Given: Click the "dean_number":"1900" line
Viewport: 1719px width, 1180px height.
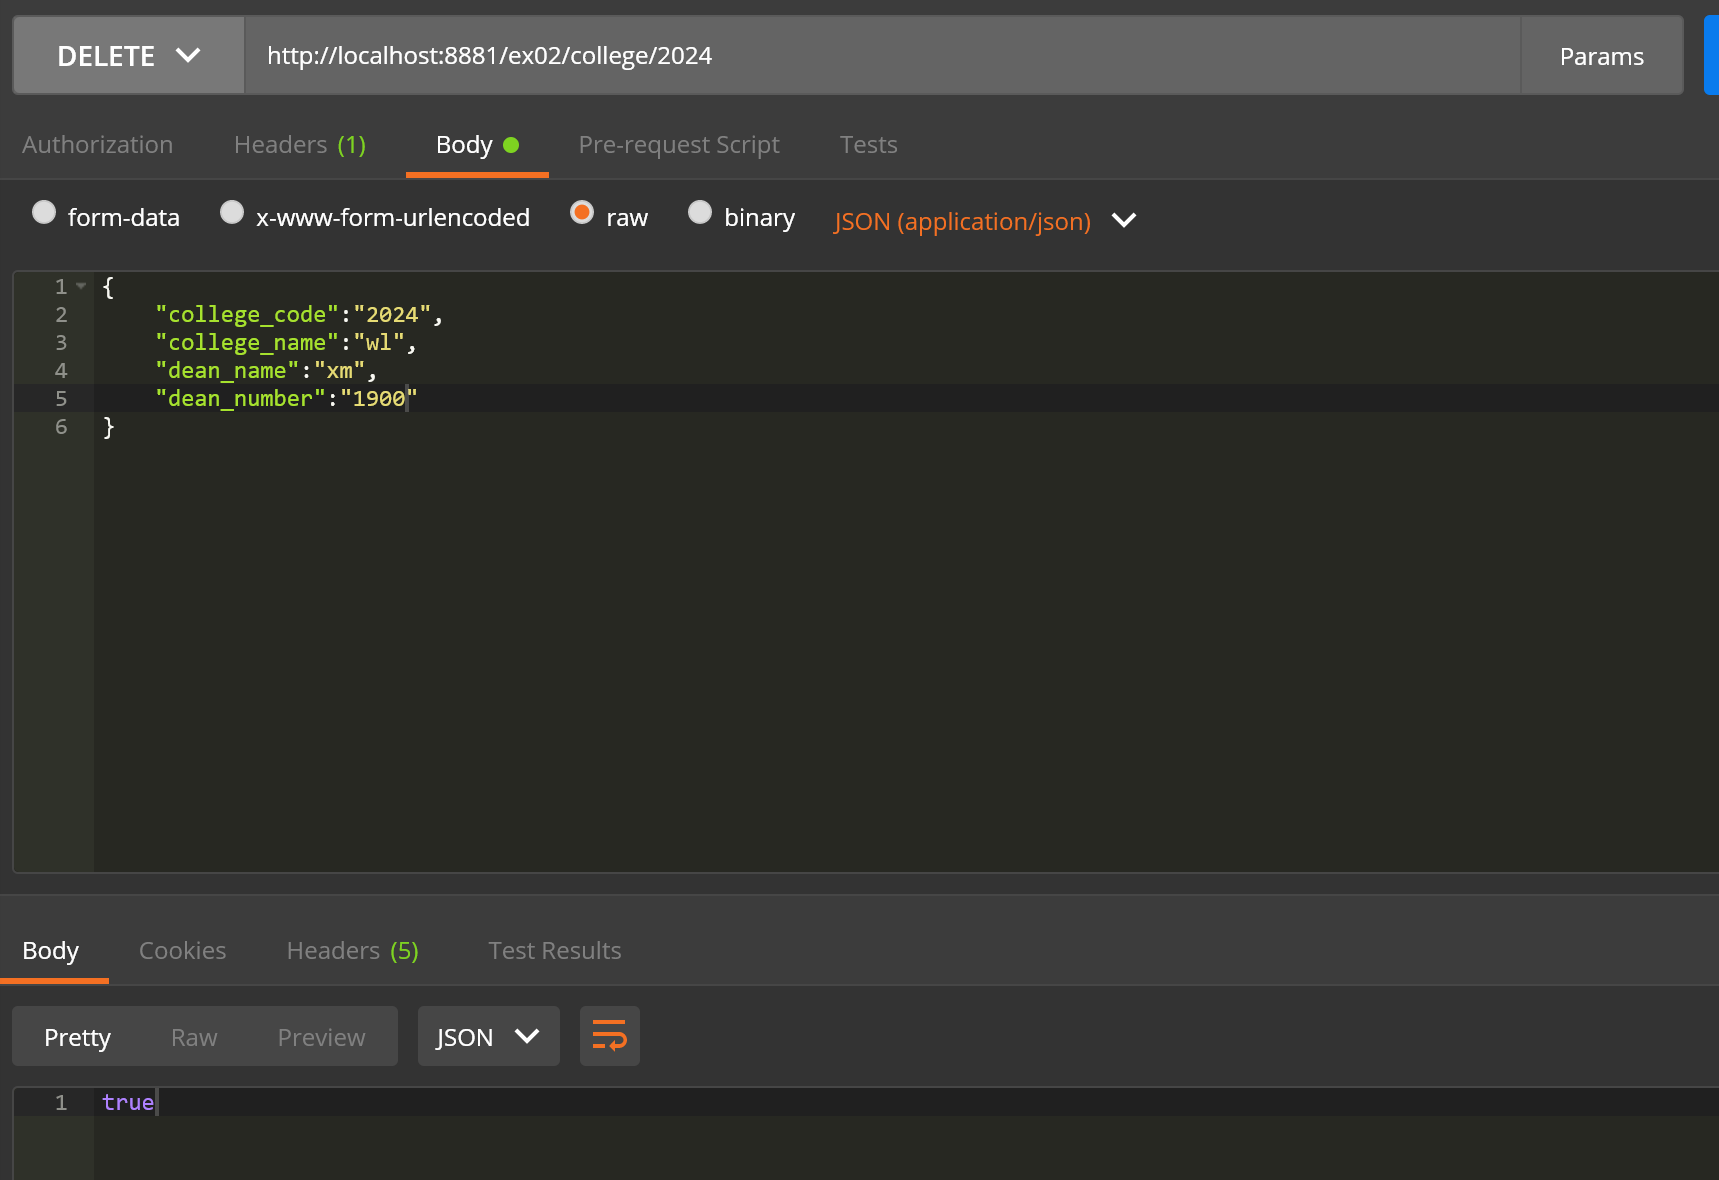Looking at the screenshot, I should [x=286, y=398].
